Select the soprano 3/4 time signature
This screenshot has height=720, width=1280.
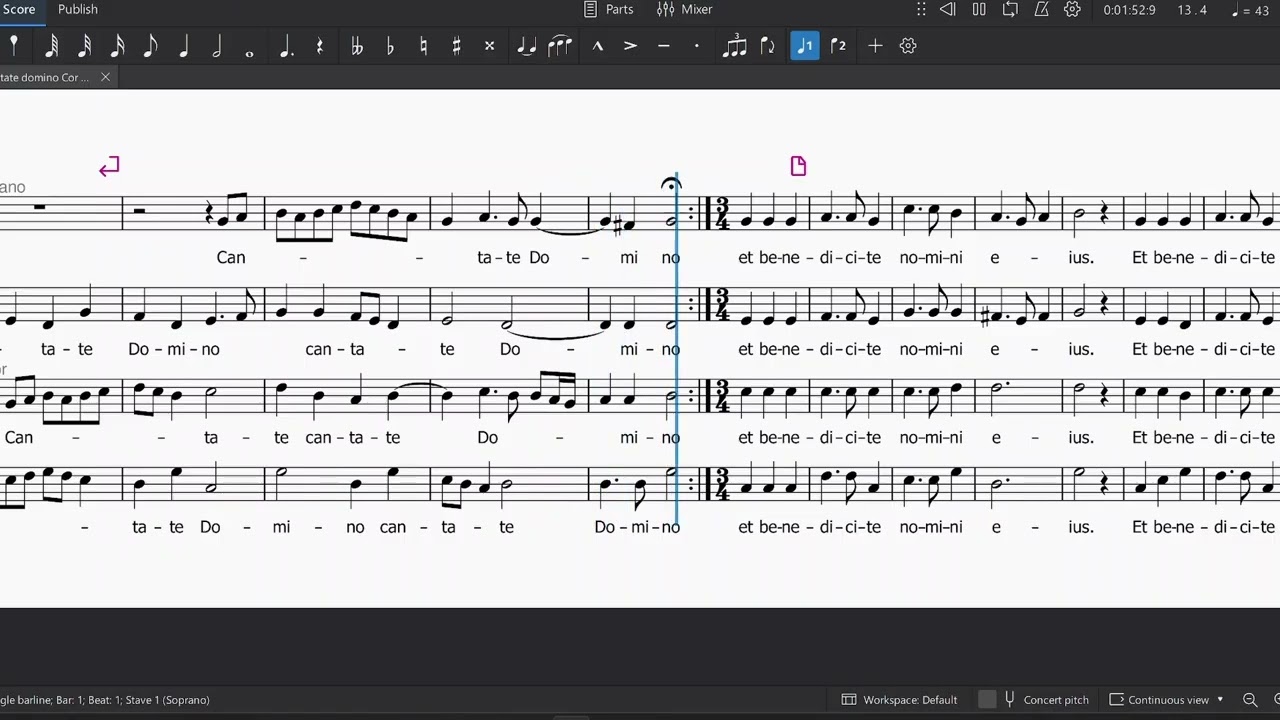pos(722,214)
